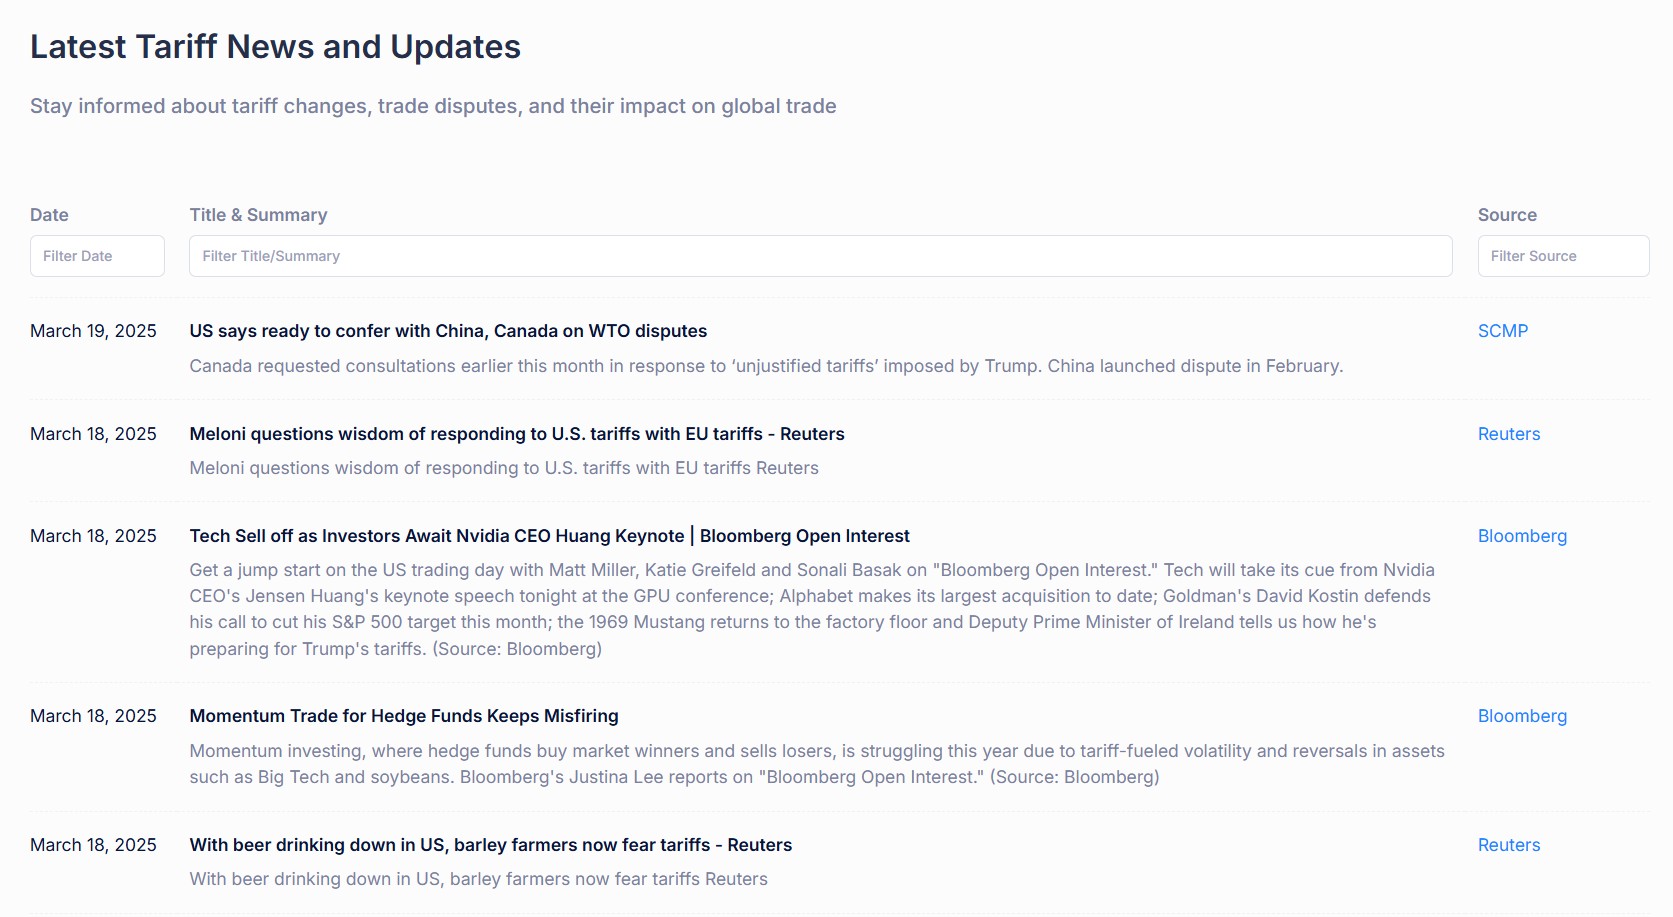
Task: Click the Filter Date input field
Action: (97, 256)
